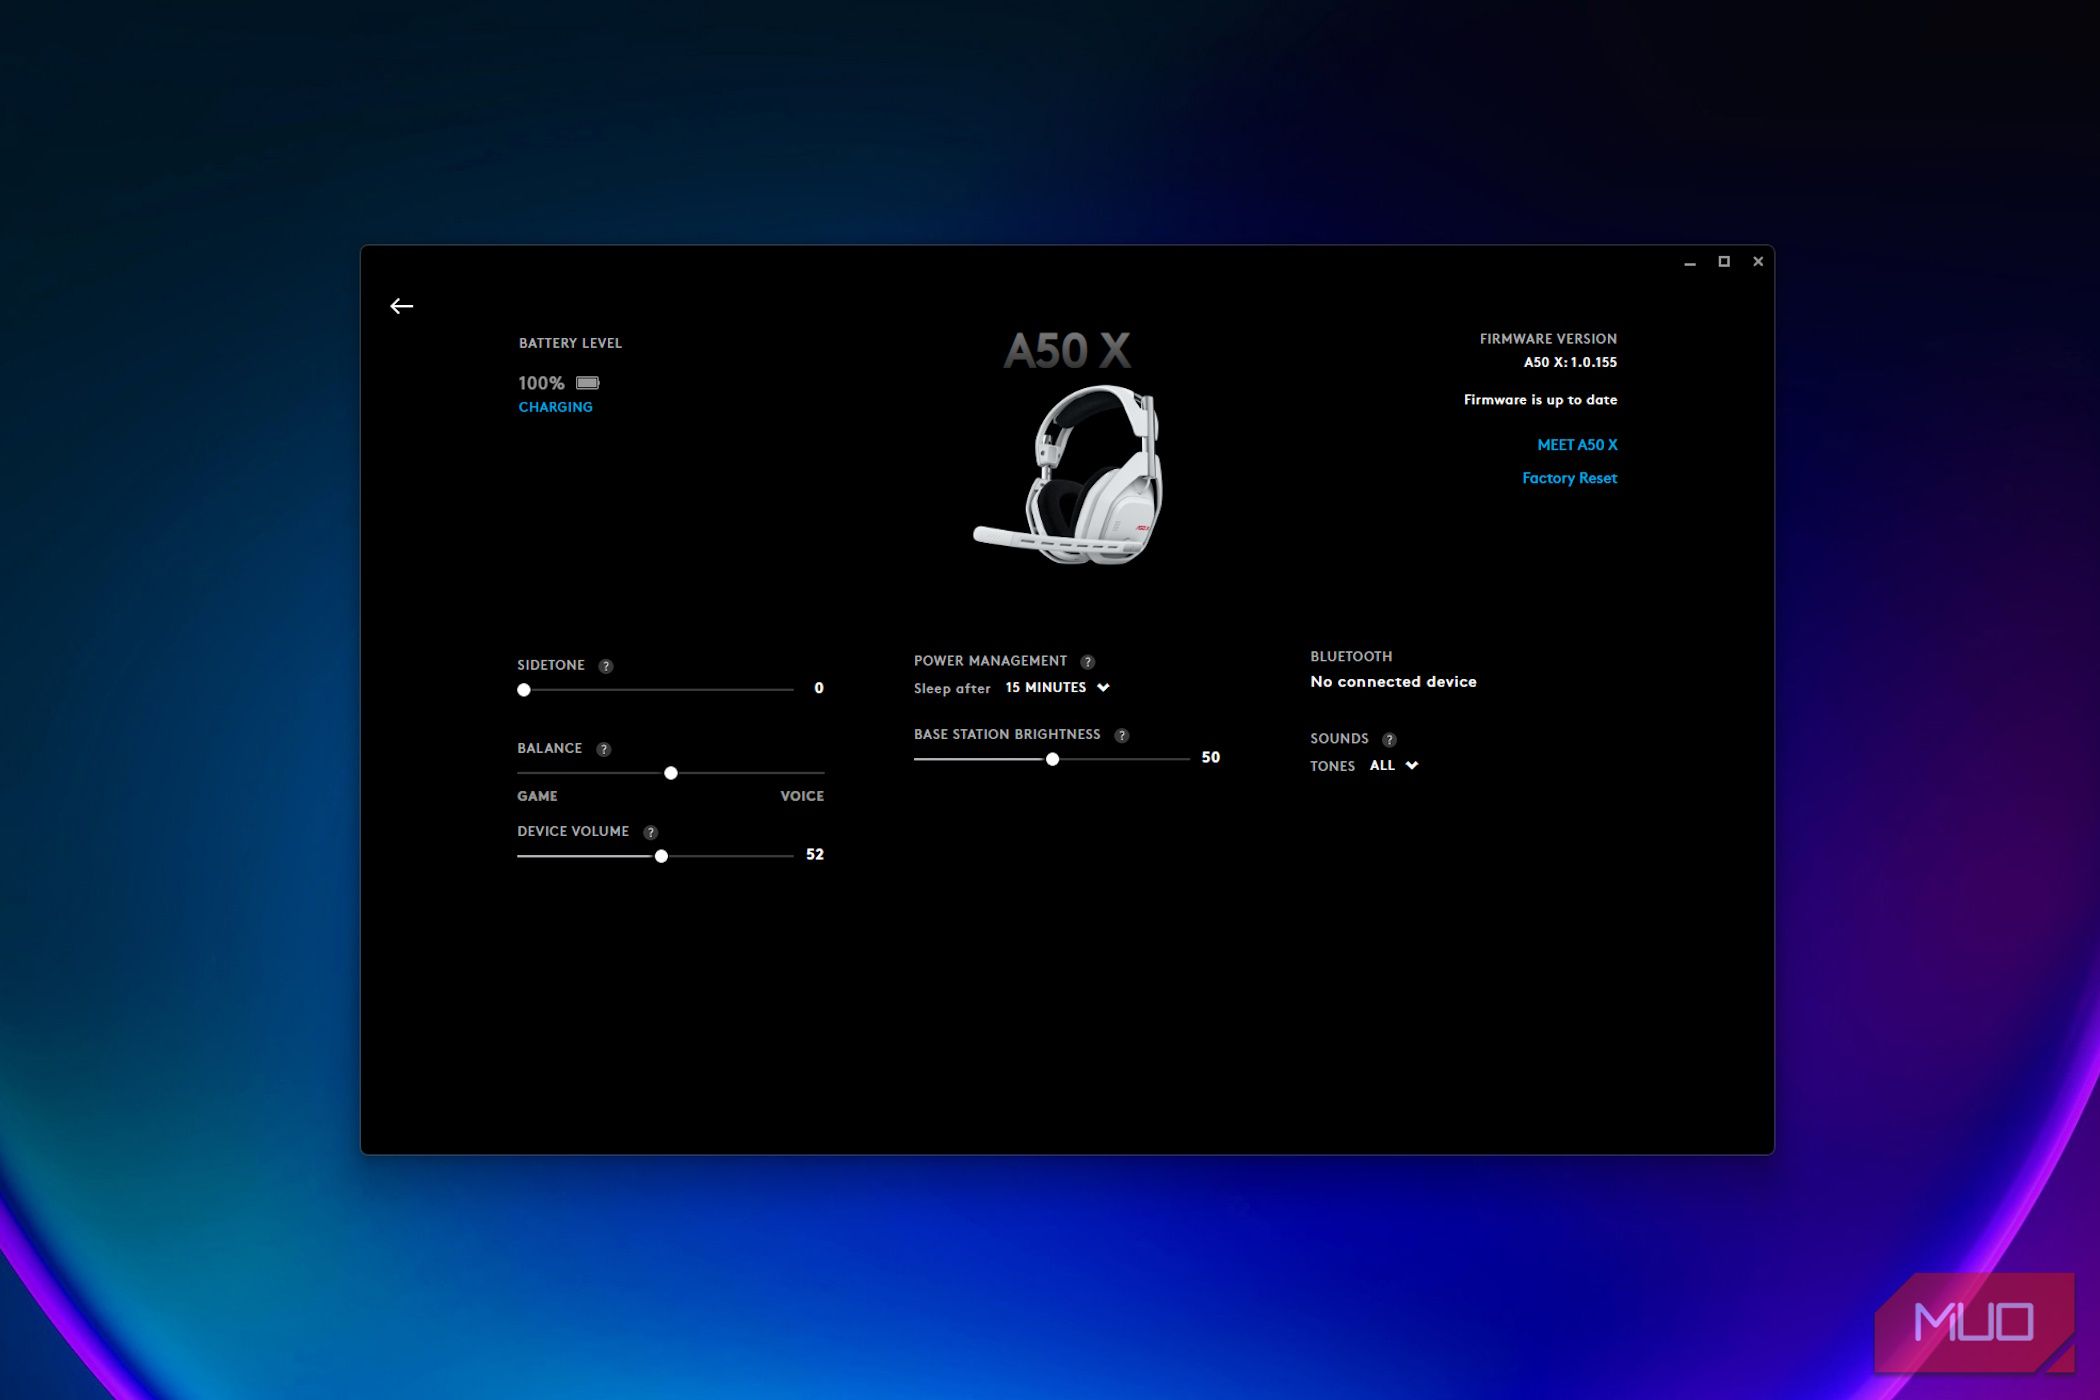Screen dimensions: 2100x1400
Task: Select Factory Reset for the headset
Action: [1570, 477]
